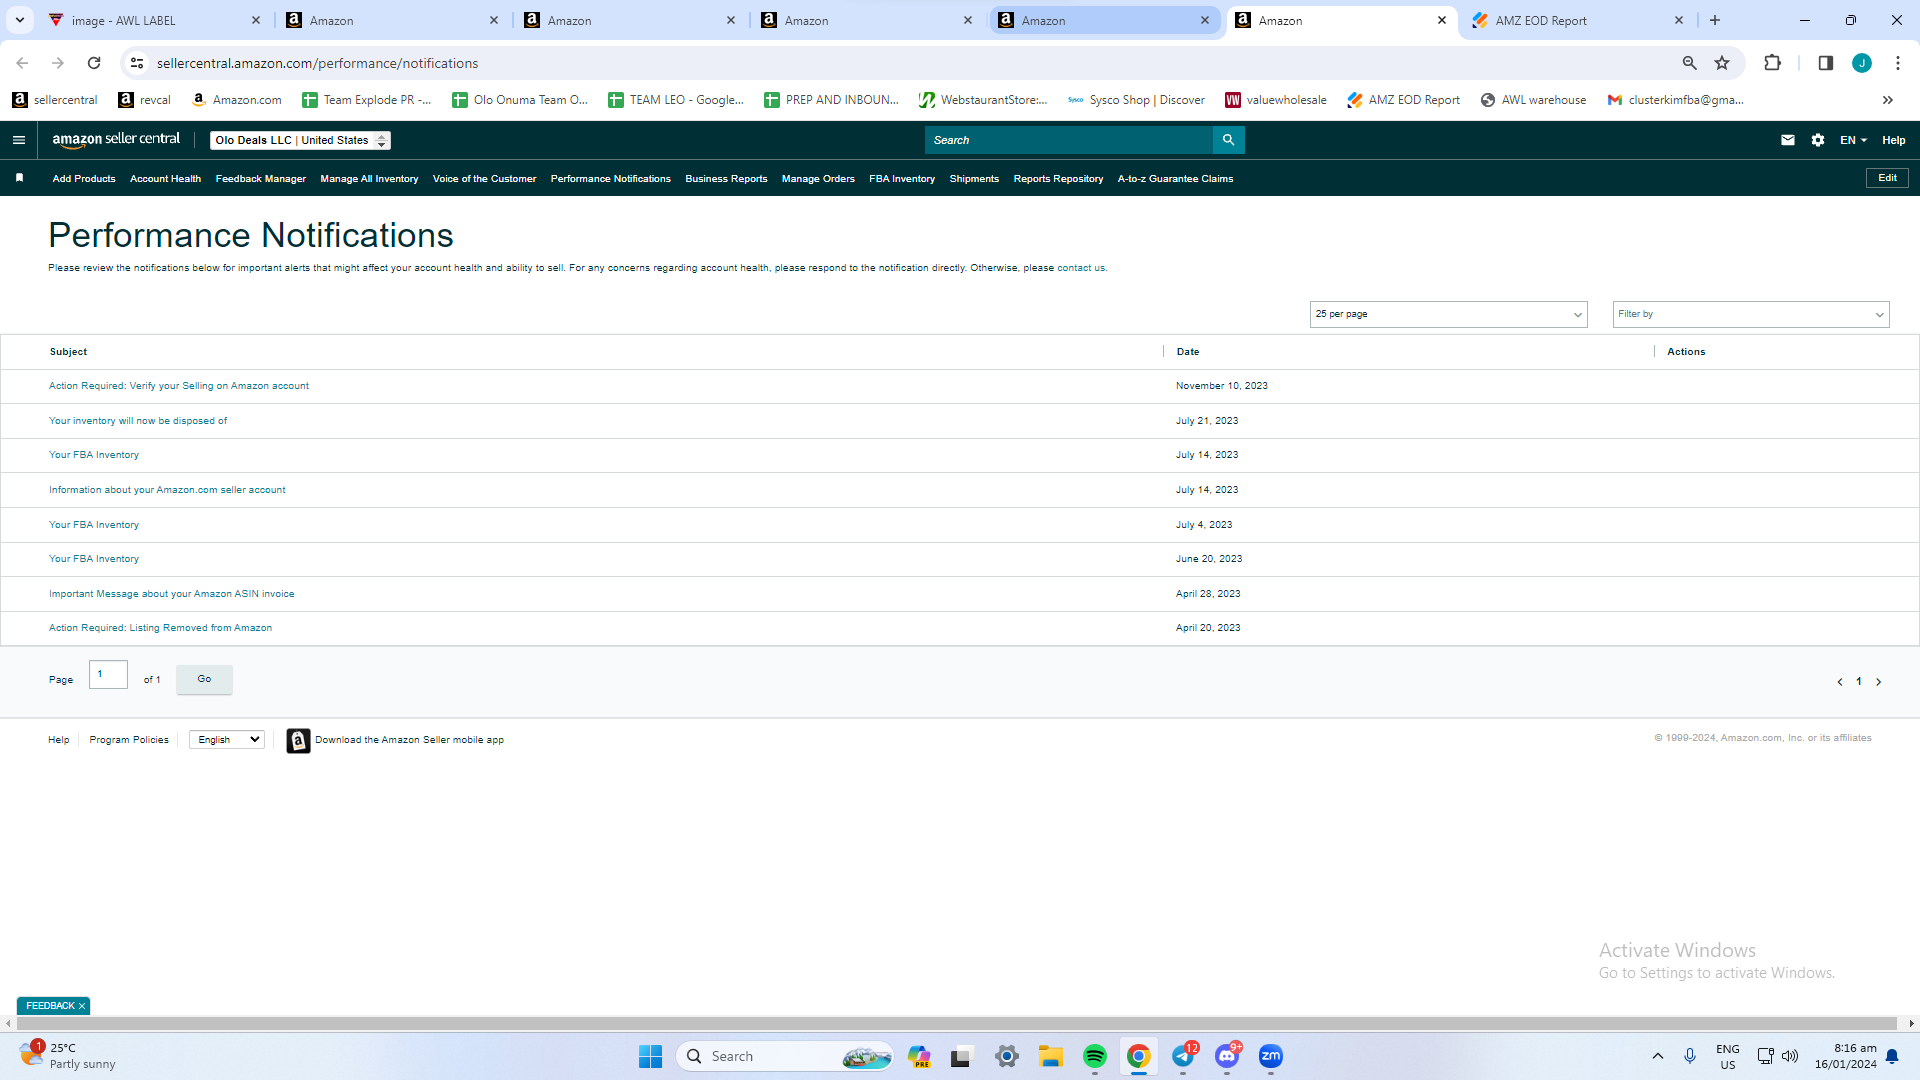This screenshot has height=1080, width=1920.
Task: Open the buyer messages envelope icon
Action: pyautogui.click(x=1788, y=140)
